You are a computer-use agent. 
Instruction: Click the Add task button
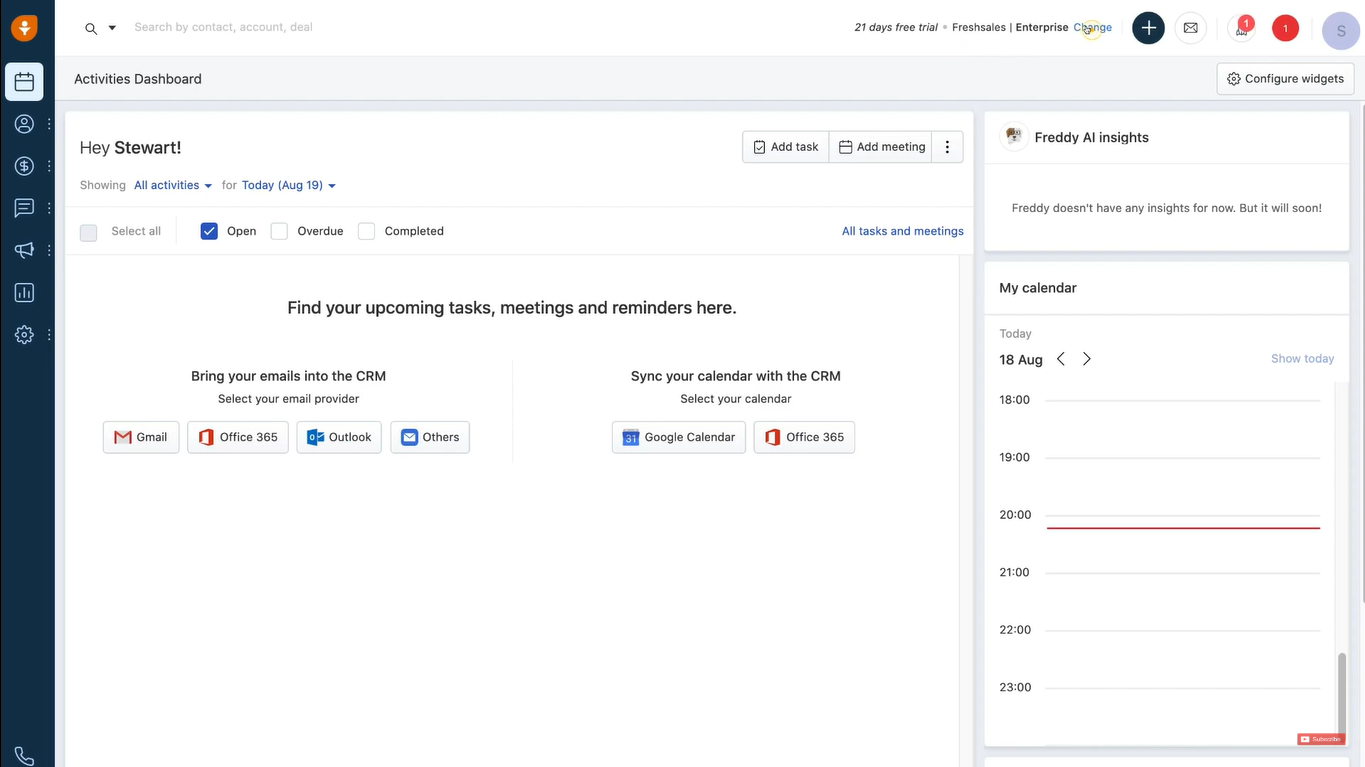[785, 147]
